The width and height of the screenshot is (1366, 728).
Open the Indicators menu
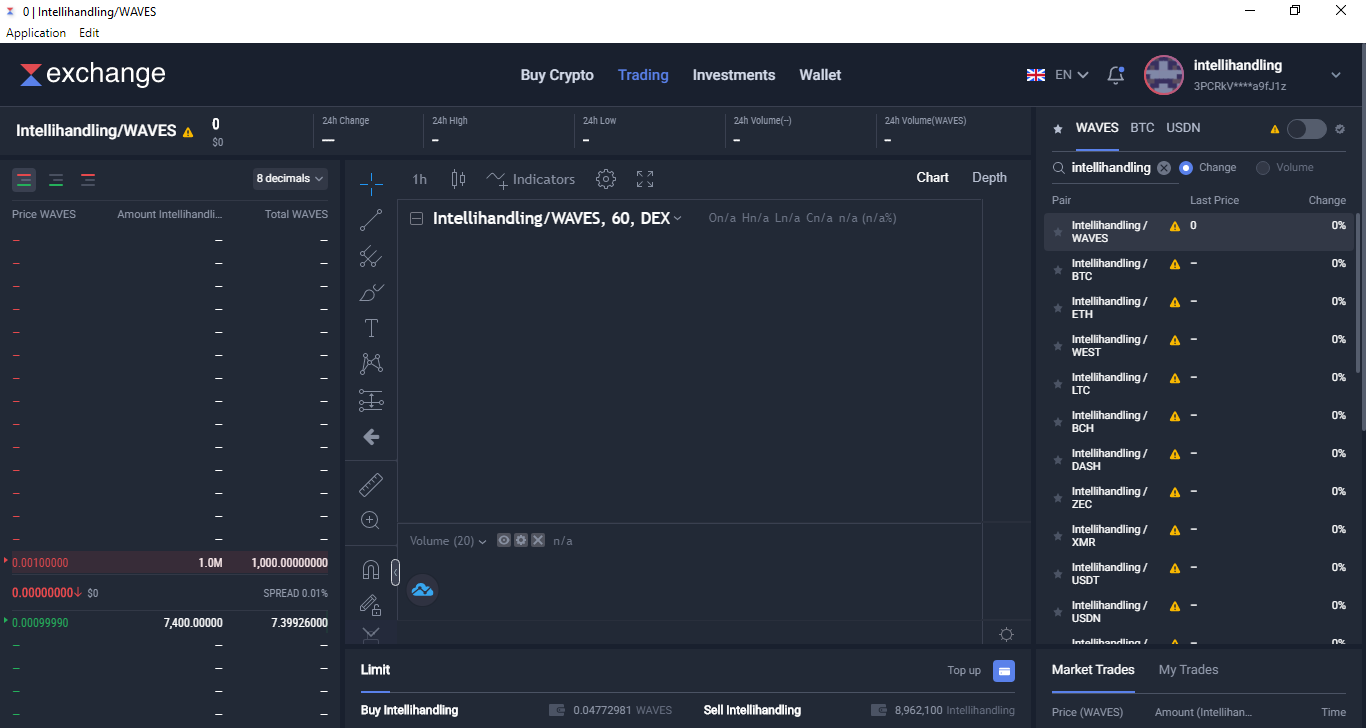(x=531, y=179)
